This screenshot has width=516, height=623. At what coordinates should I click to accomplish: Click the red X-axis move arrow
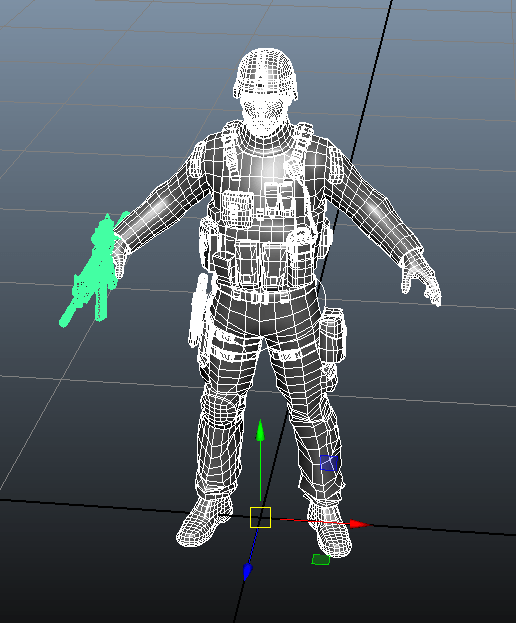(x=360, y=524)
